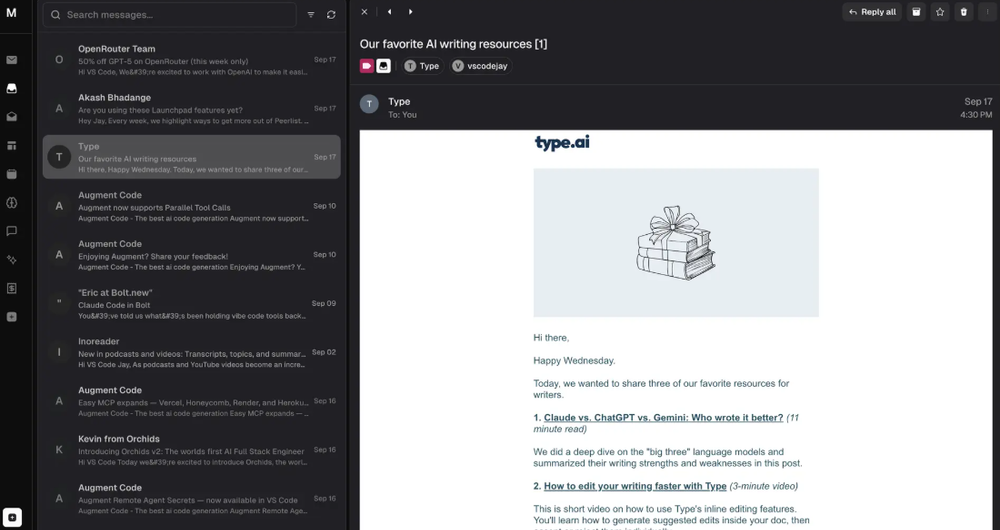Archive this email
1000x530 pixels.
pos(916,11)
